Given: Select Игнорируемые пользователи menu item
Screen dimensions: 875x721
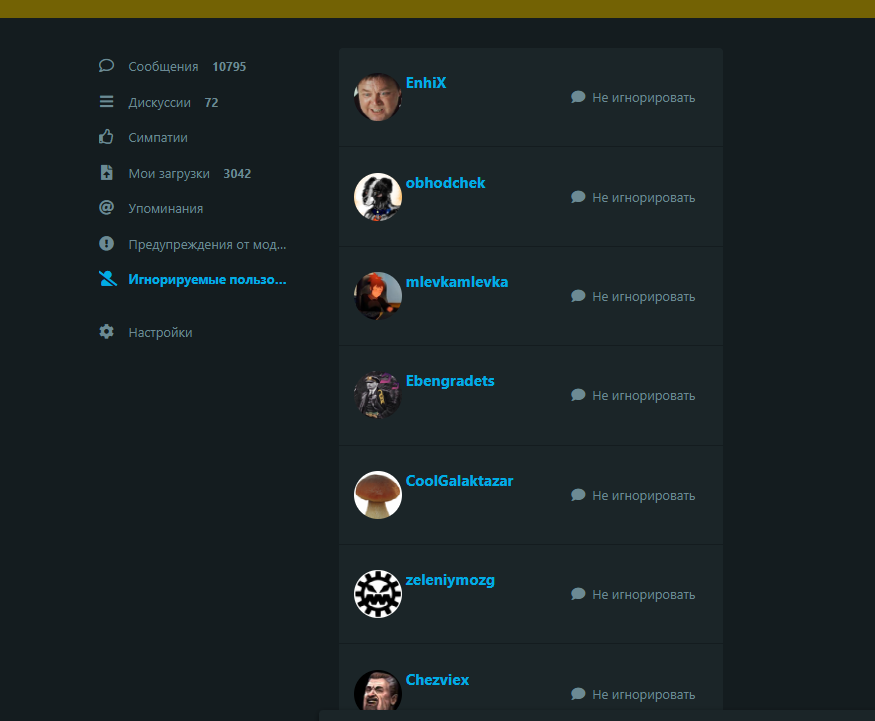Looking at the screenshot, I should point(207,280).
